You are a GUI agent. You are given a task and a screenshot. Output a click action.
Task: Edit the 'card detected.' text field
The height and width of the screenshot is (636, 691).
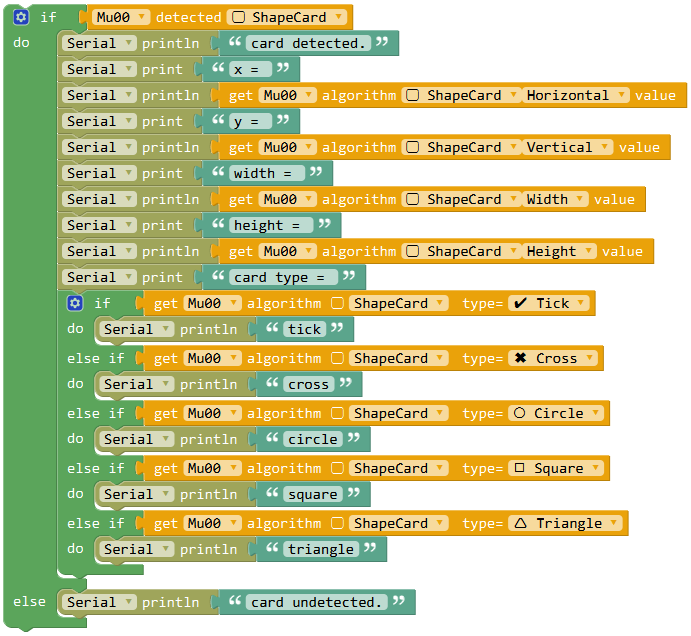pos(308,43)
